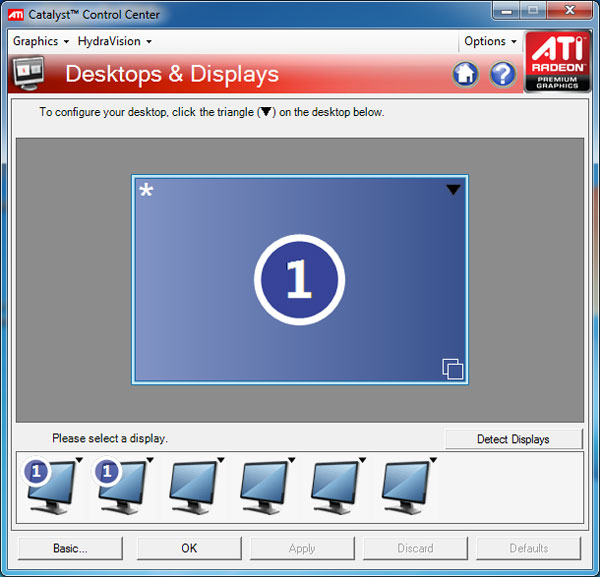Click the primary asterisk on desktop 1

(x=146, y=190)
